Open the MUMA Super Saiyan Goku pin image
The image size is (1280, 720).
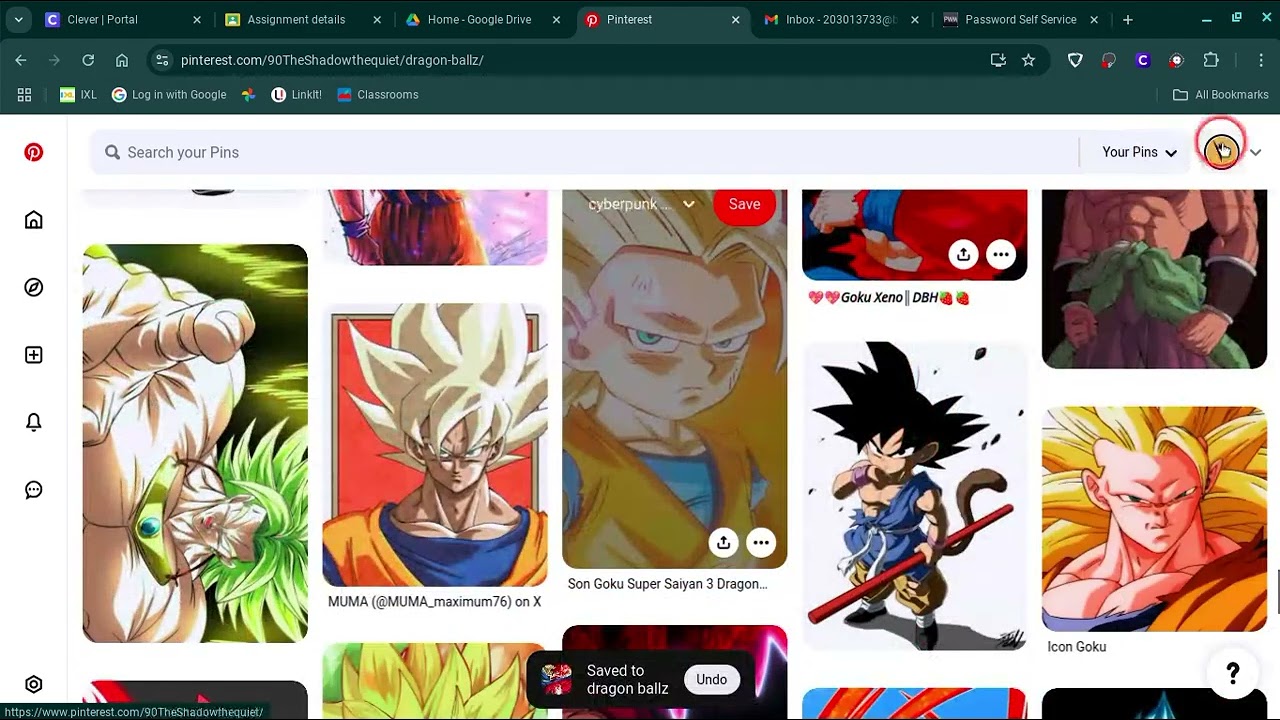tap(435, 445)
